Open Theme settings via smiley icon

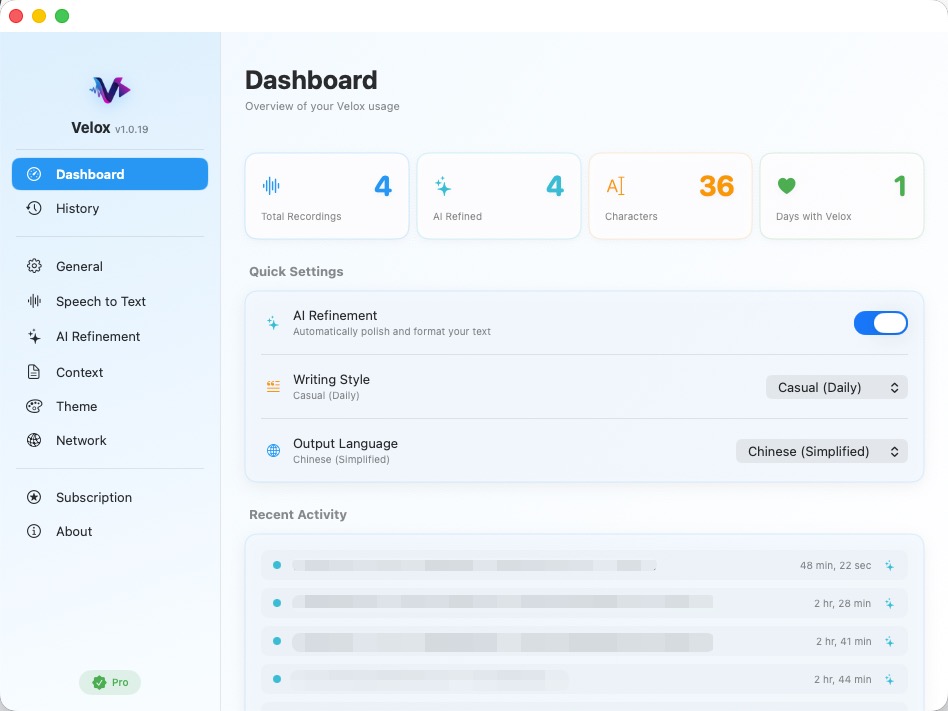click(33, 406)
